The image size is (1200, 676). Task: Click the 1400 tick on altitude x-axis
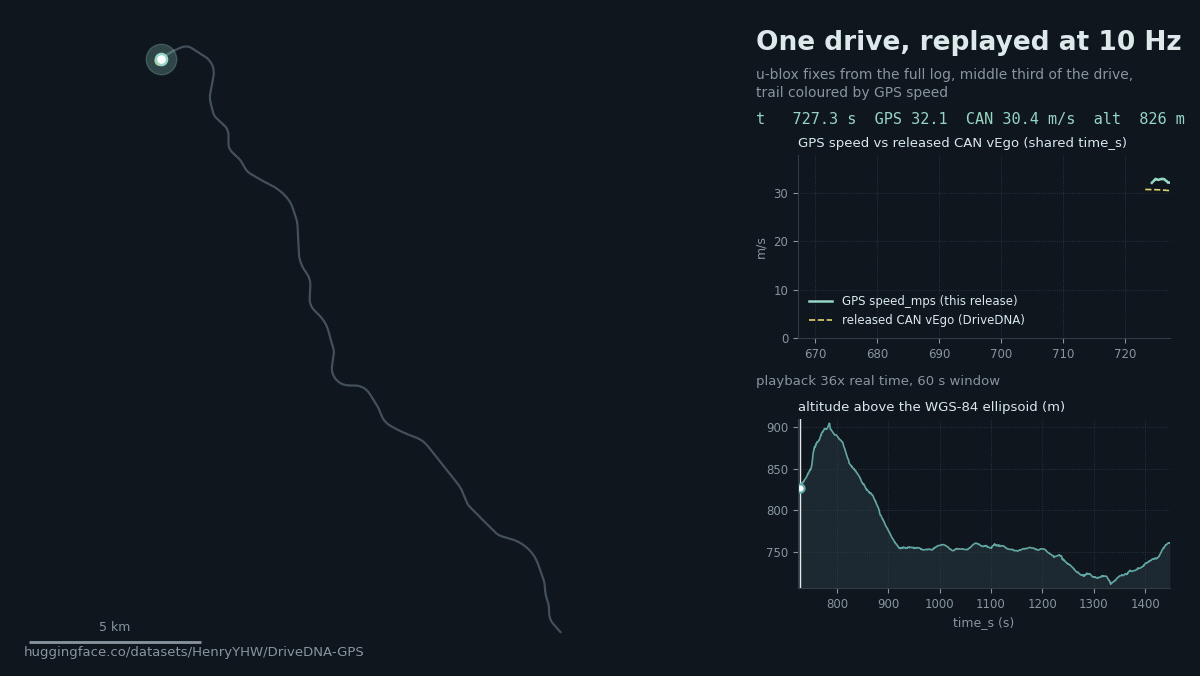[1145, 604]
